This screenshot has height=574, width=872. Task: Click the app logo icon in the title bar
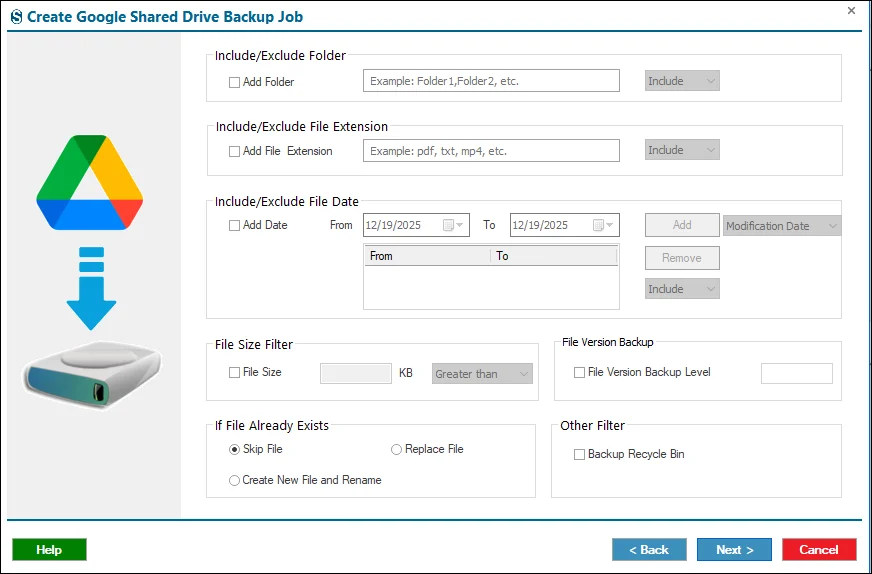click(x=17, y=17)
